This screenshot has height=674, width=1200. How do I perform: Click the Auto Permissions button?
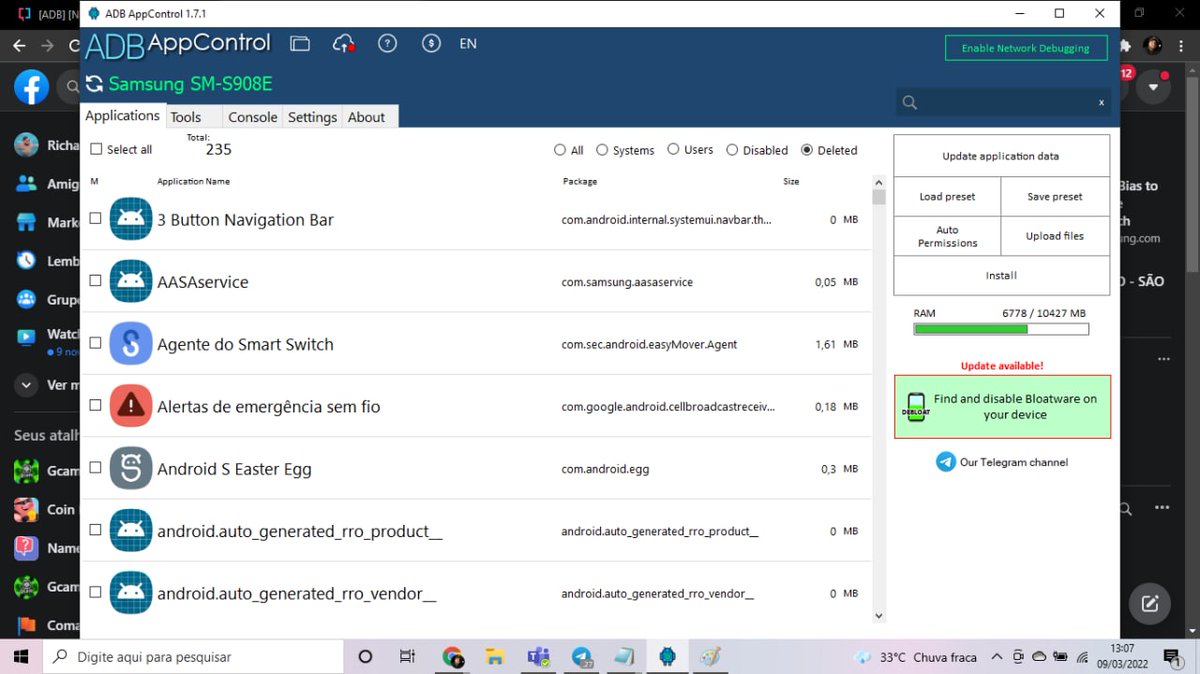pos(947,236)
